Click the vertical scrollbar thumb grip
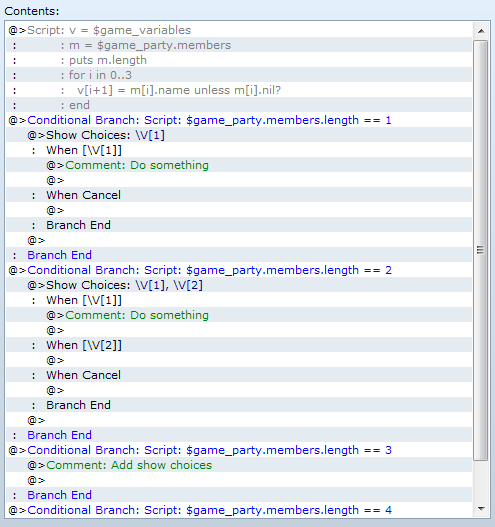This screenshot has height=527, width=495. 481,250
